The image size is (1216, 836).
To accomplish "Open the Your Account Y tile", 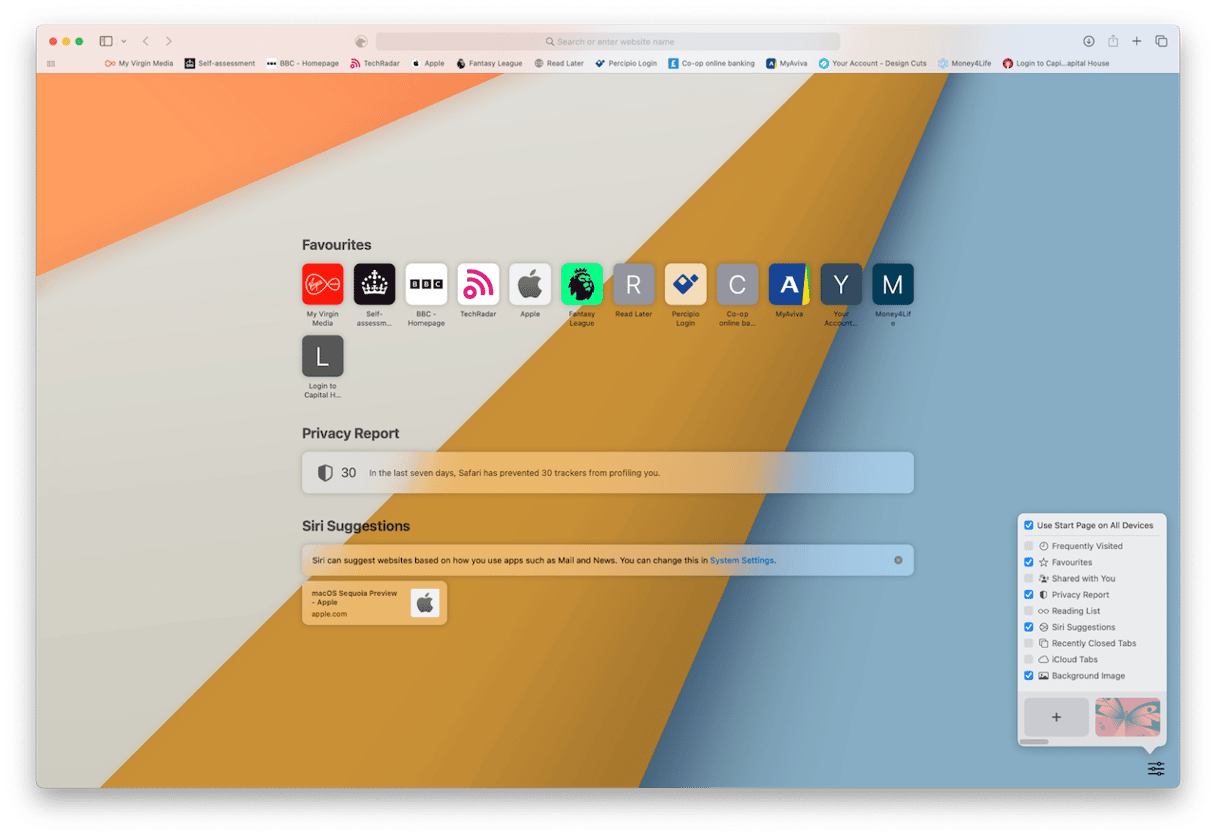I will (x=841, y=284).
